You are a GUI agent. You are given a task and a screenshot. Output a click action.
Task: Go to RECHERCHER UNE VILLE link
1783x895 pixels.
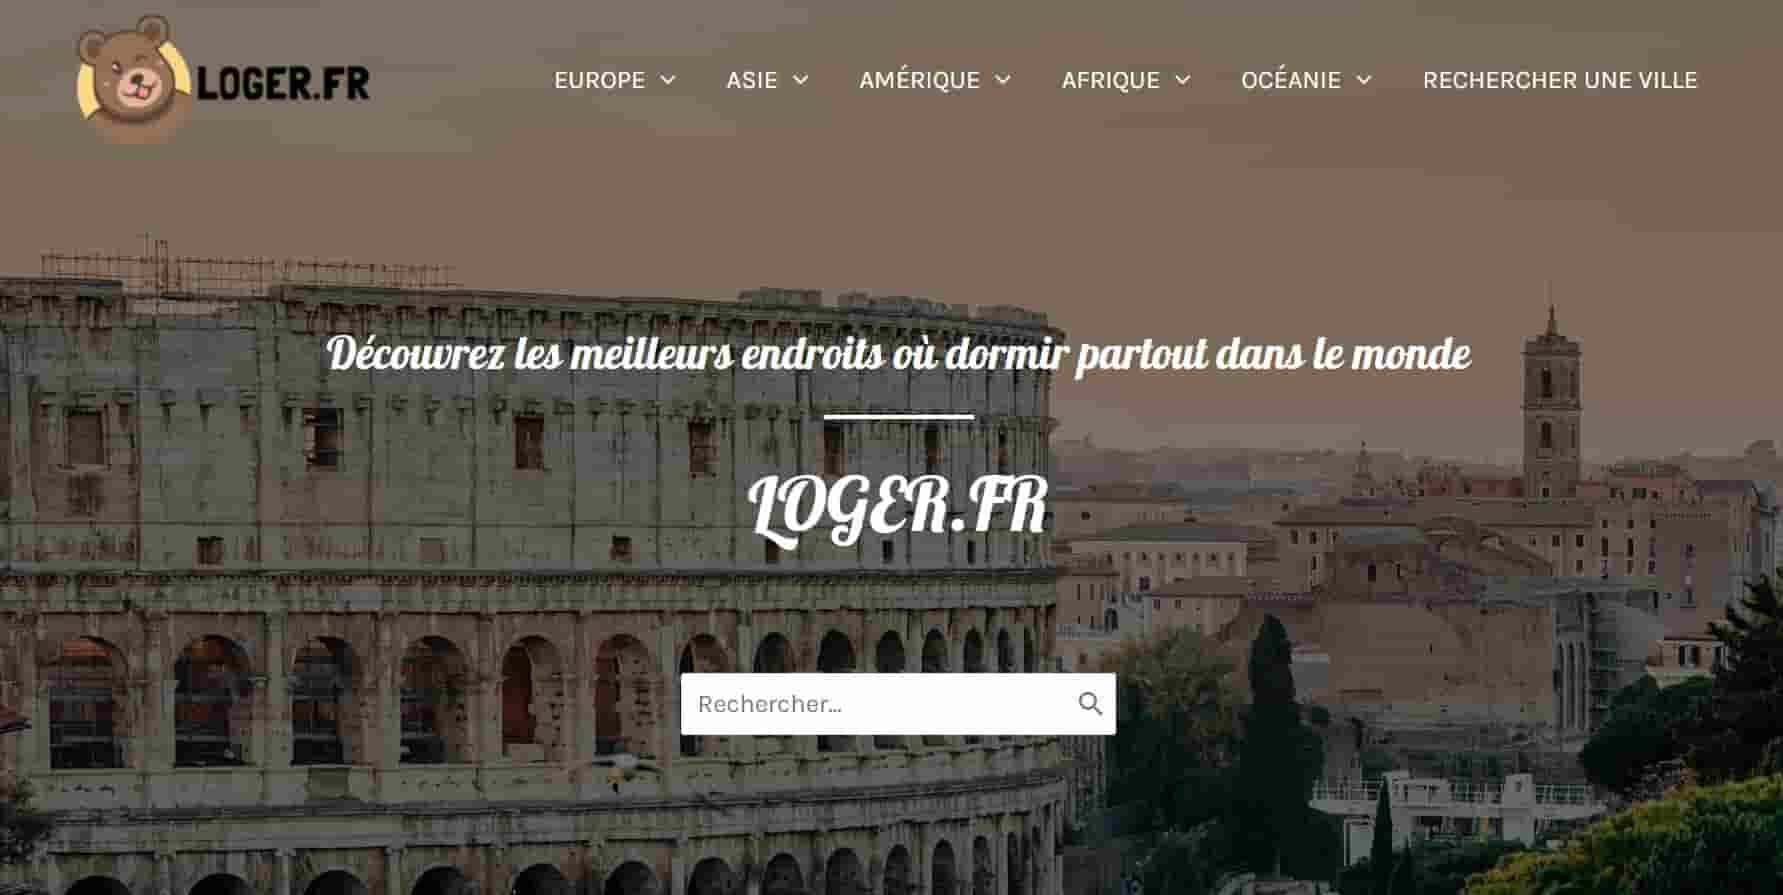point(1560,80)
